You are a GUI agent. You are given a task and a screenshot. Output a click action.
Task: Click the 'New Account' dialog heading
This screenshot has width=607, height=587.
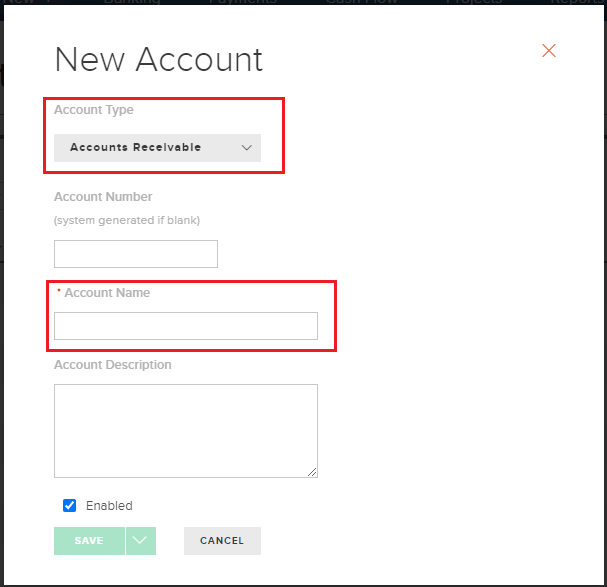point(159,60)
